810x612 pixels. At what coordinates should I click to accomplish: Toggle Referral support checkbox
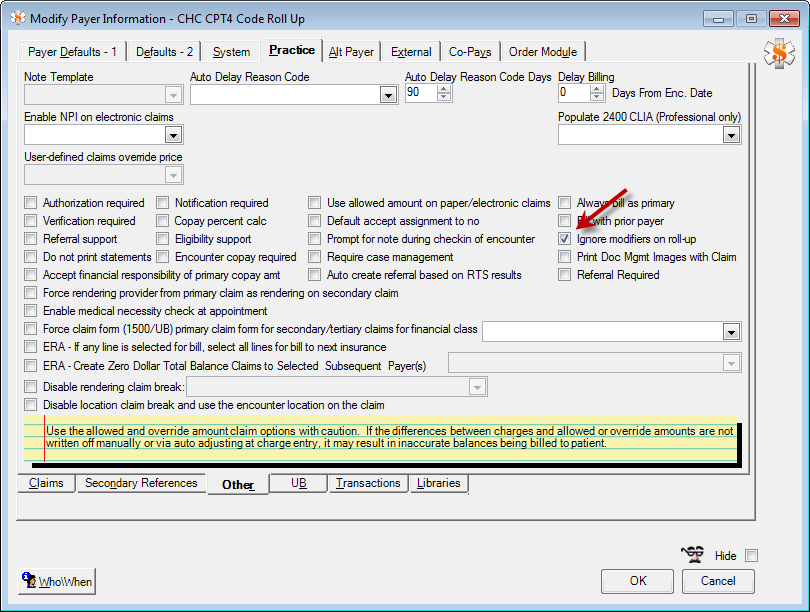pyautogui.click(x=31, y=239)
